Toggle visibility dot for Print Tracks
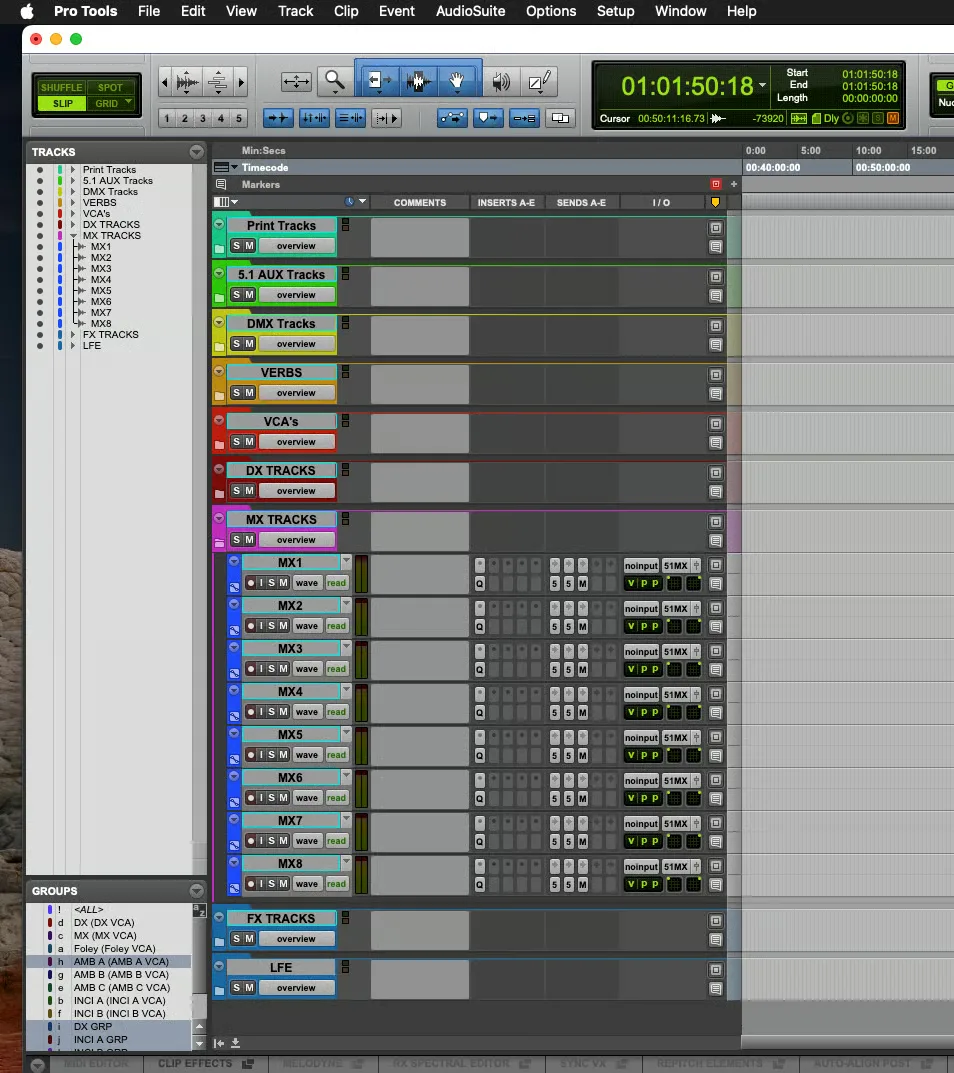Viewport: 954px width, 1073px height. [x=40, y=170]
